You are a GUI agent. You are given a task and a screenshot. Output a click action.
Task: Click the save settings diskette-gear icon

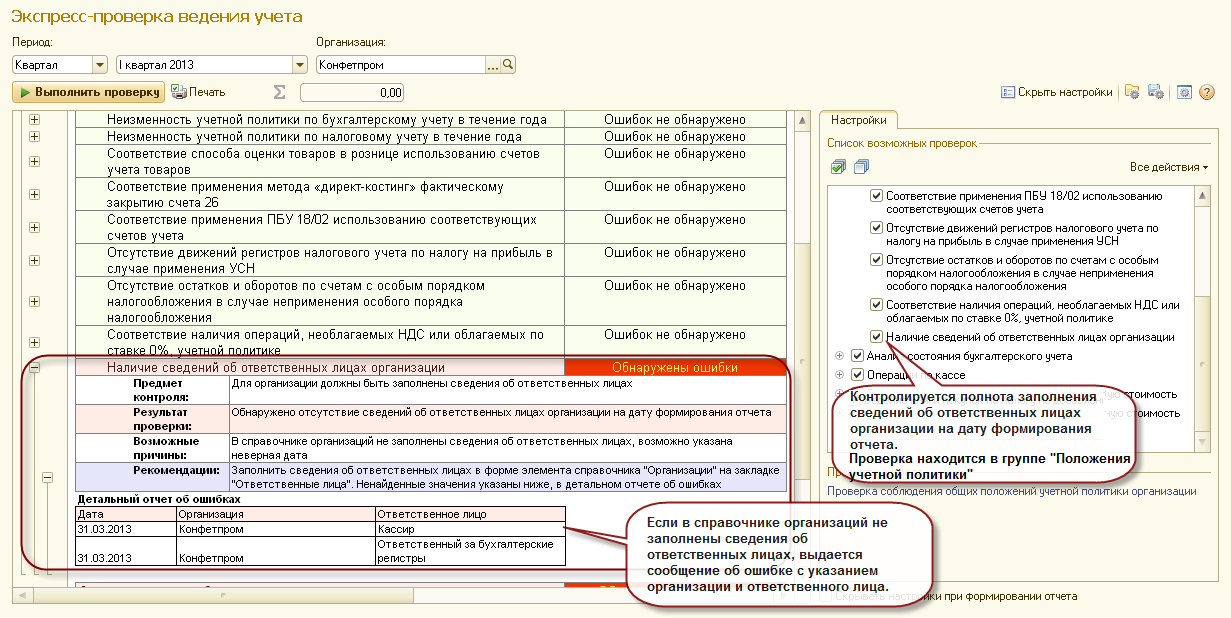coord(1155,92)
